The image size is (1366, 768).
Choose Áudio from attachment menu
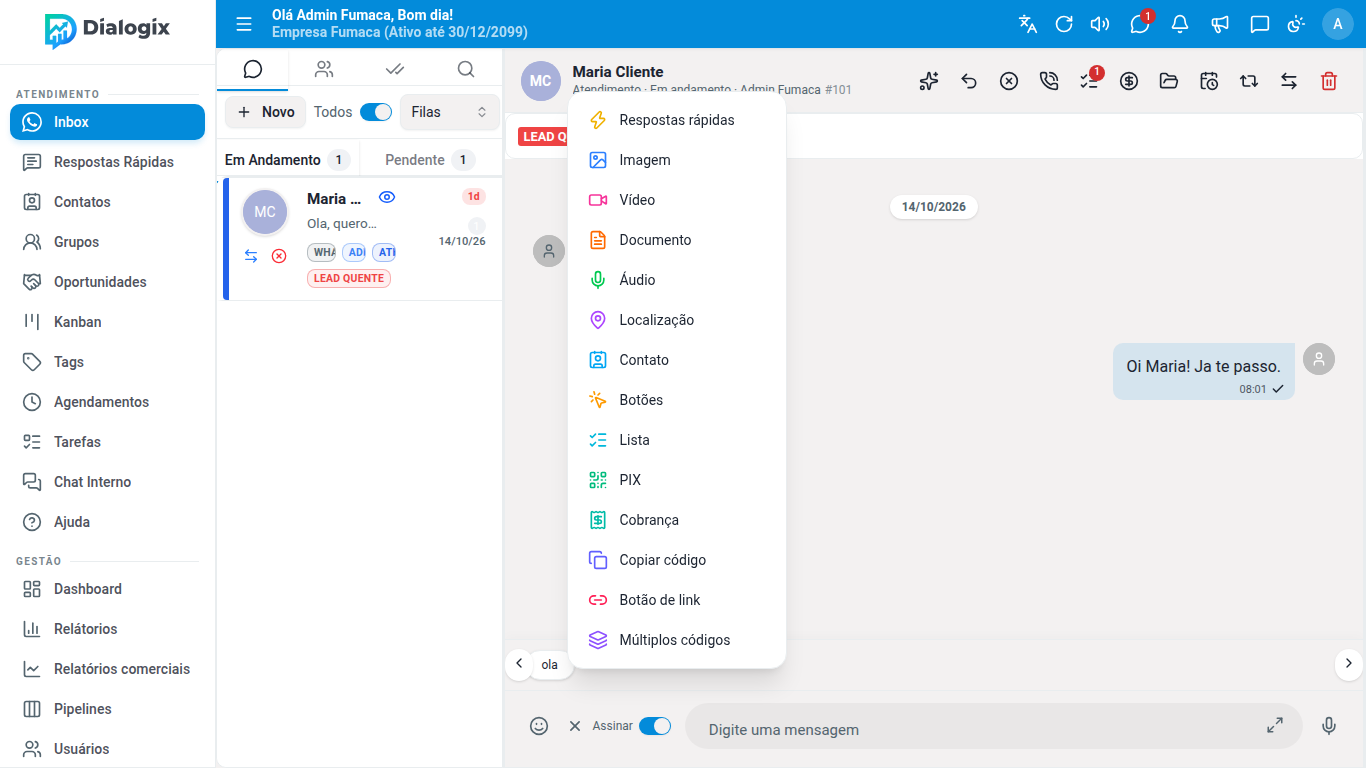click(x=677, y=280)
